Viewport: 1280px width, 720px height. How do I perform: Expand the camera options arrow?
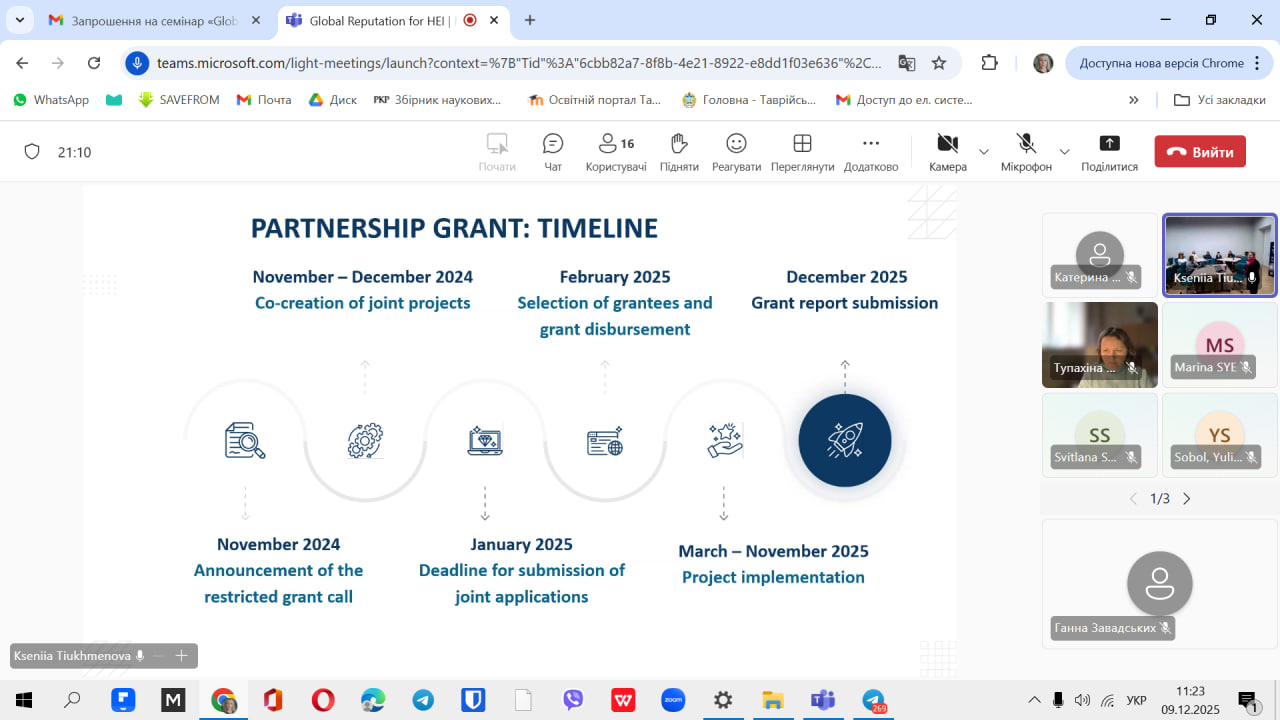[984, 152]
